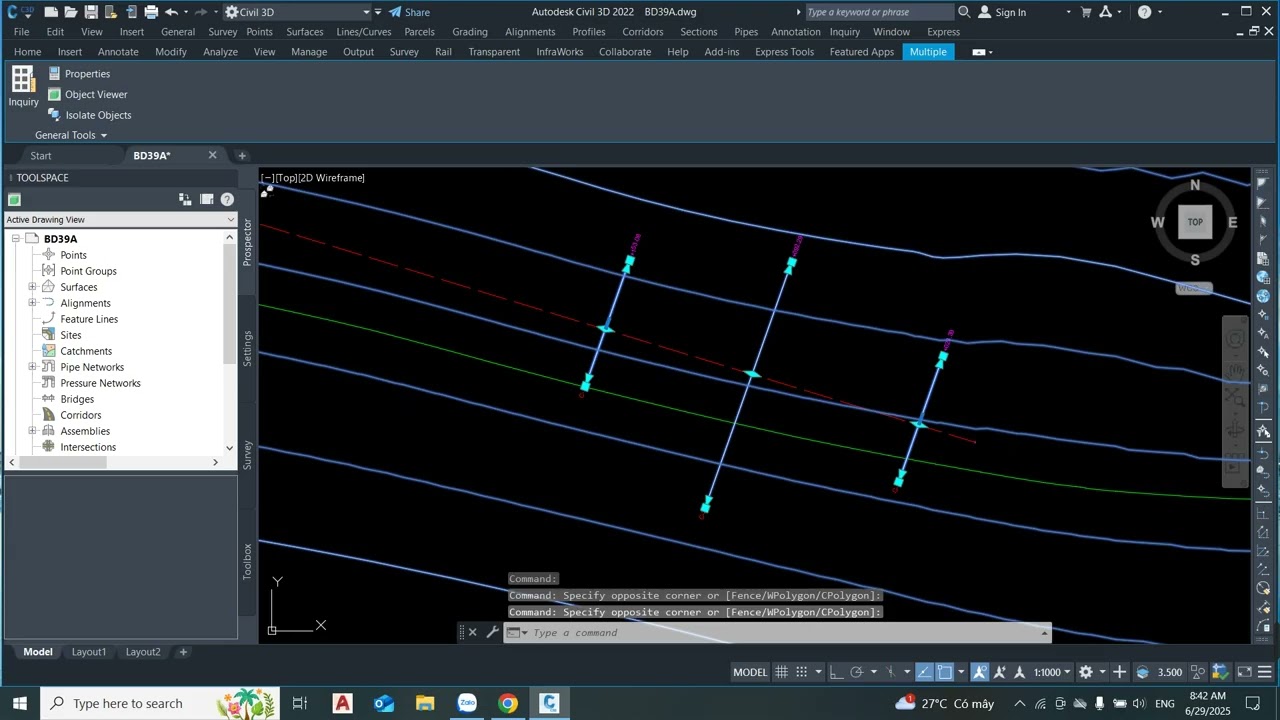Screen dimensions: 1280x720
Task: Expand the Surfaces tree node
Action: pyautogui.click(x=32, y=287)
